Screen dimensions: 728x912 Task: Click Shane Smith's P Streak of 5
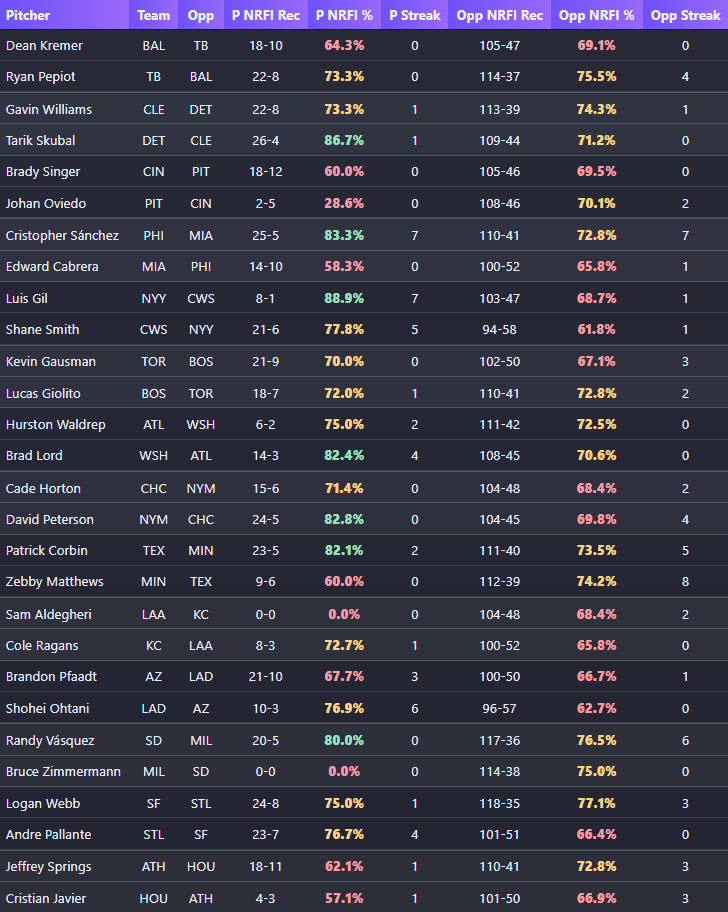(415, 329)
